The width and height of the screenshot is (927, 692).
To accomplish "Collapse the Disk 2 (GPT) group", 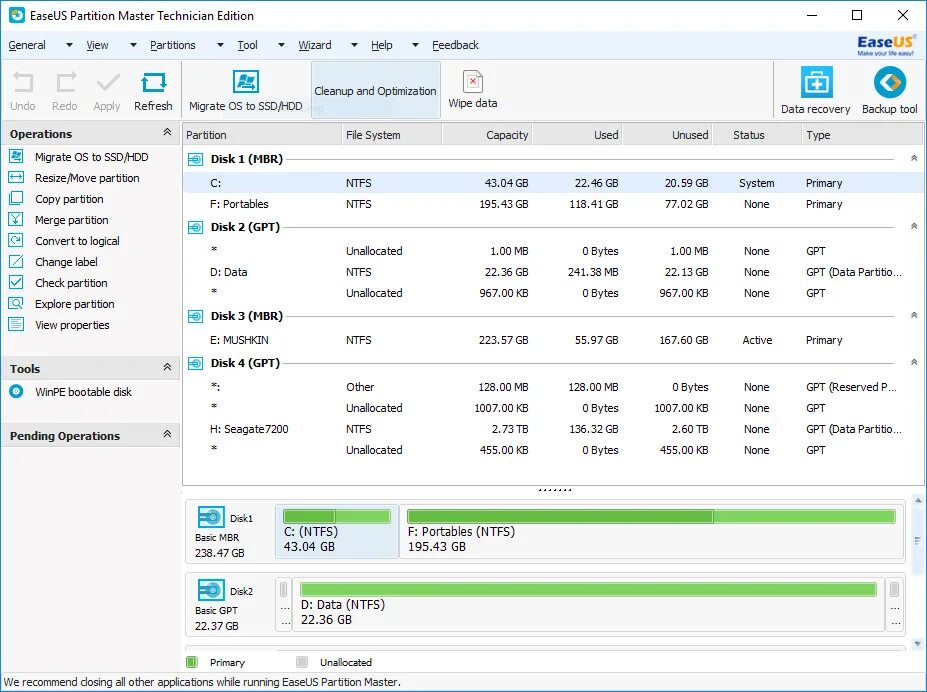I will tap(914, 226).
